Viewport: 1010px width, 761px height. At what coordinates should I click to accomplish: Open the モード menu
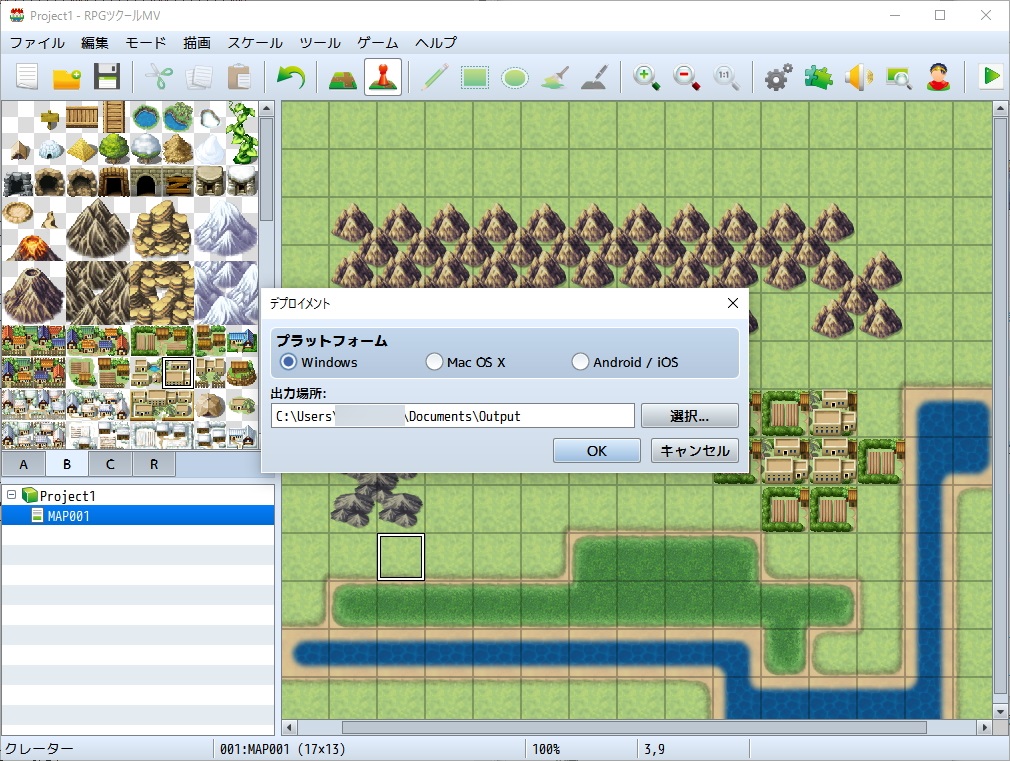[146, 43]
